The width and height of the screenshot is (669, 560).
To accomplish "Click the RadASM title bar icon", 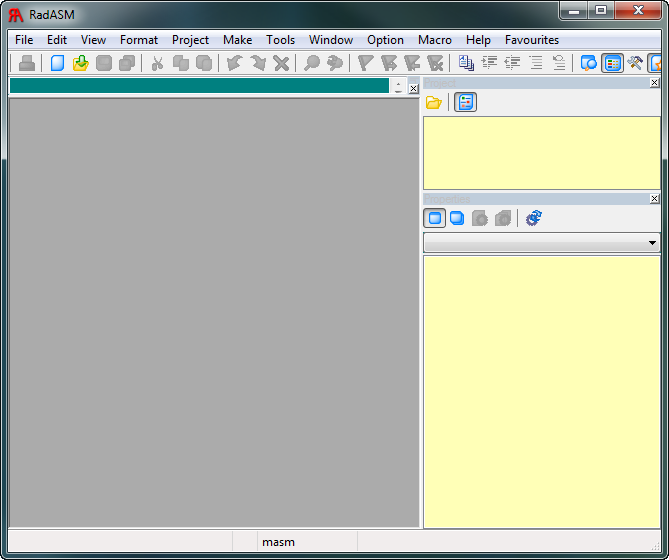I will click(x=16, y=15).
